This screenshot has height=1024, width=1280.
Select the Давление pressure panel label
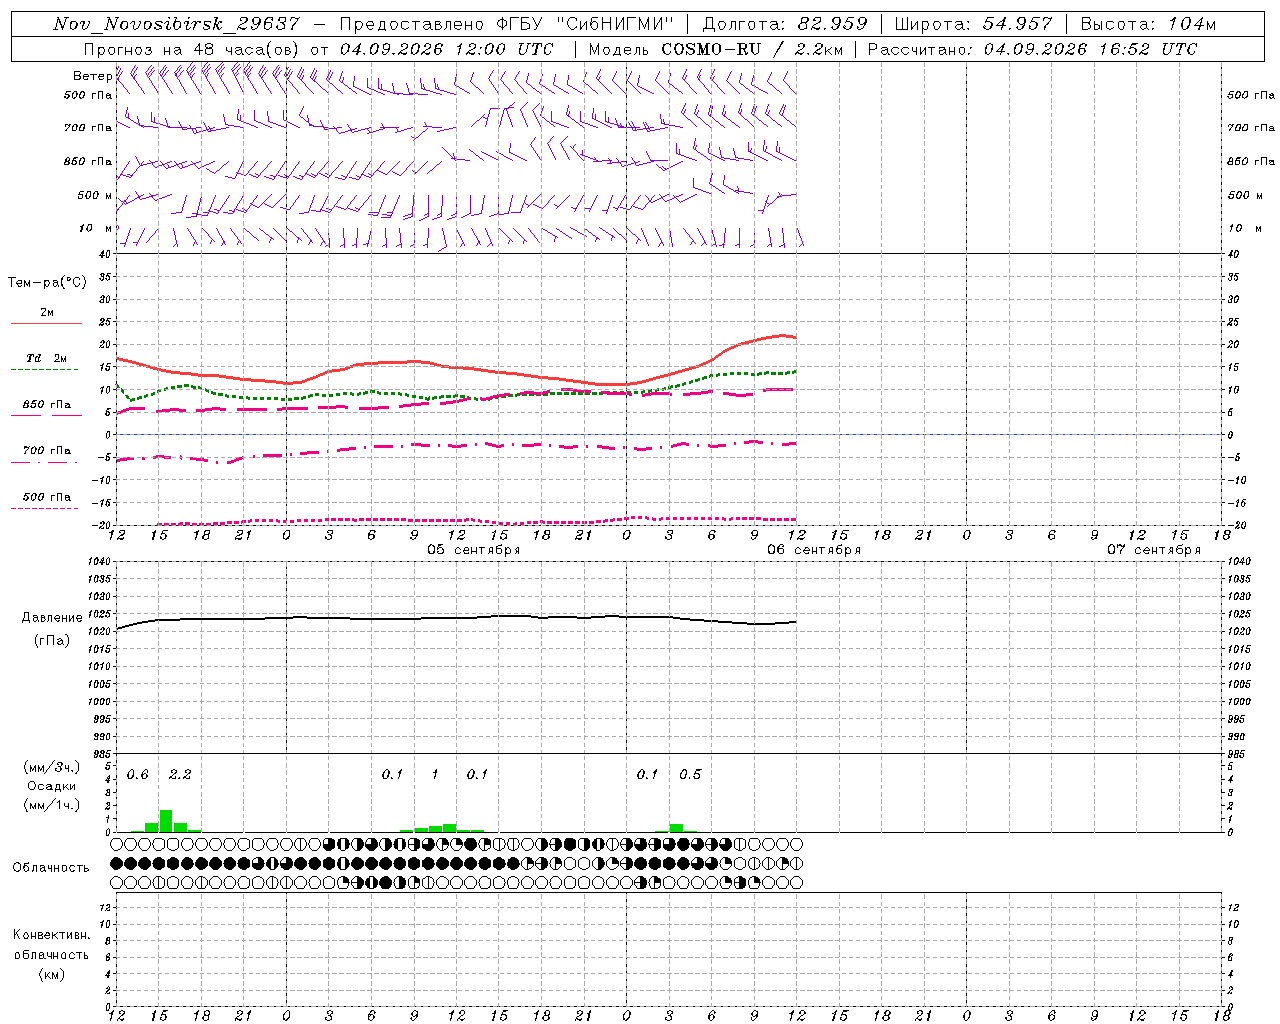point(52,618)
